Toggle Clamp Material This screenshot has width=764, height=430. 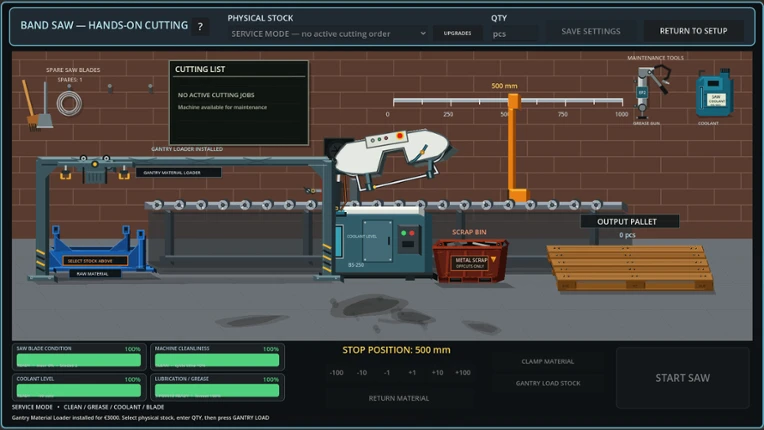point(548,361)
